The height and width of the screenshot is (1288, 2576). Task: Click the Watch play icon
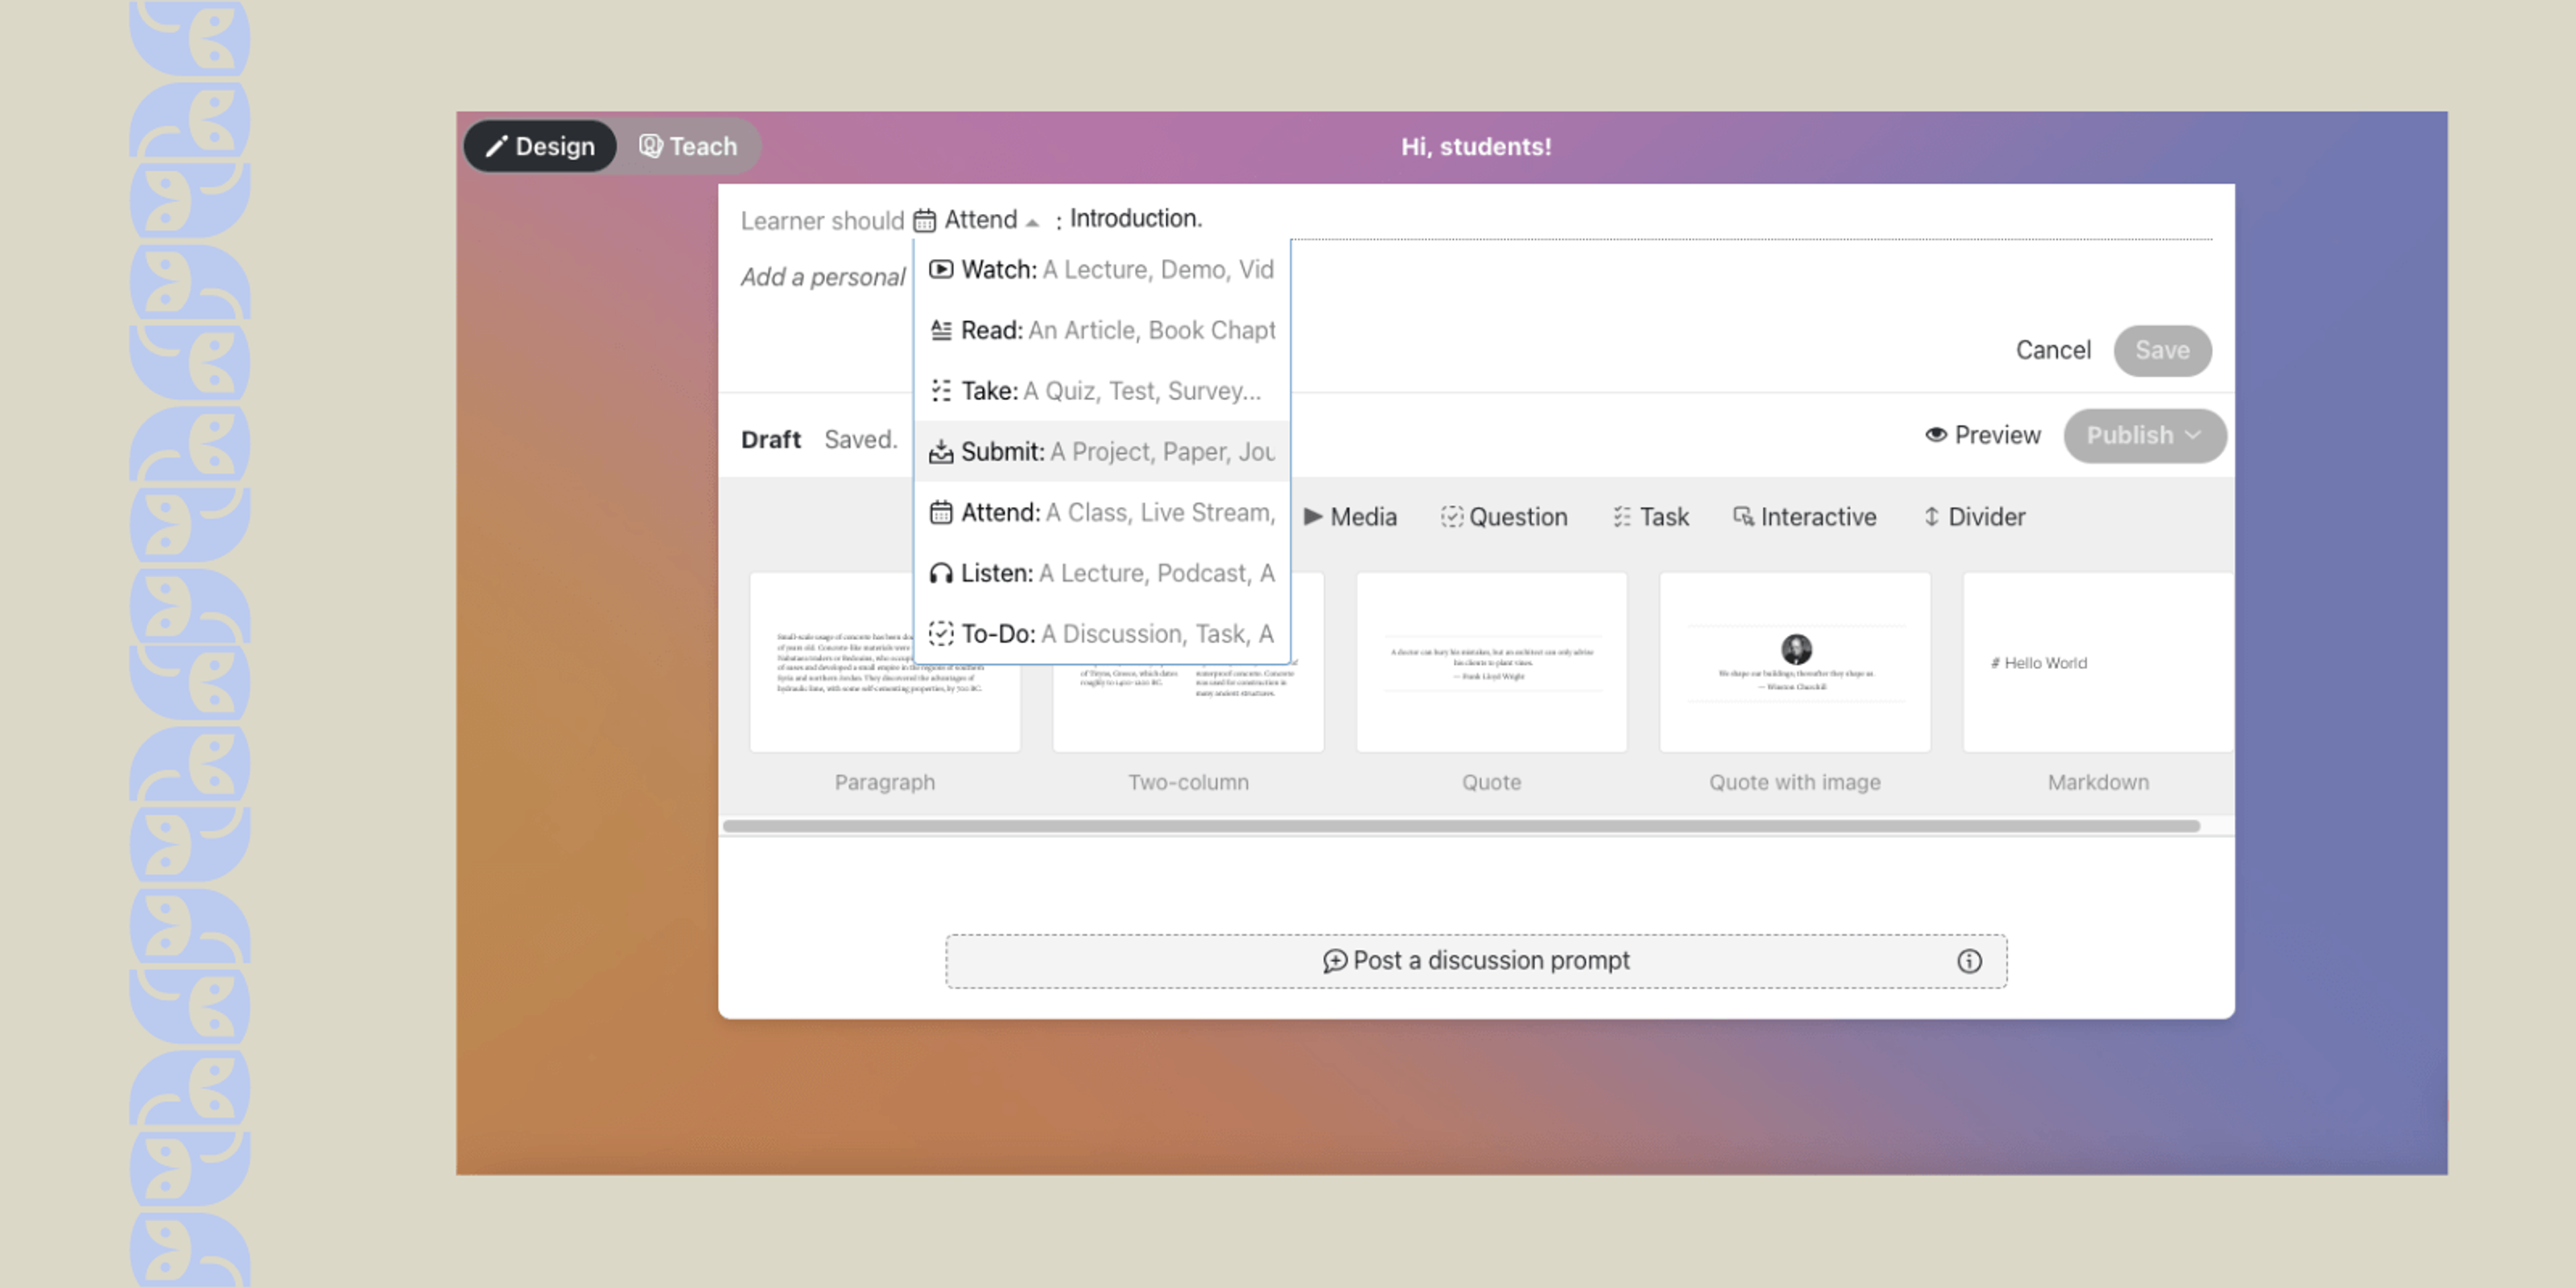[x=941, y=269]
